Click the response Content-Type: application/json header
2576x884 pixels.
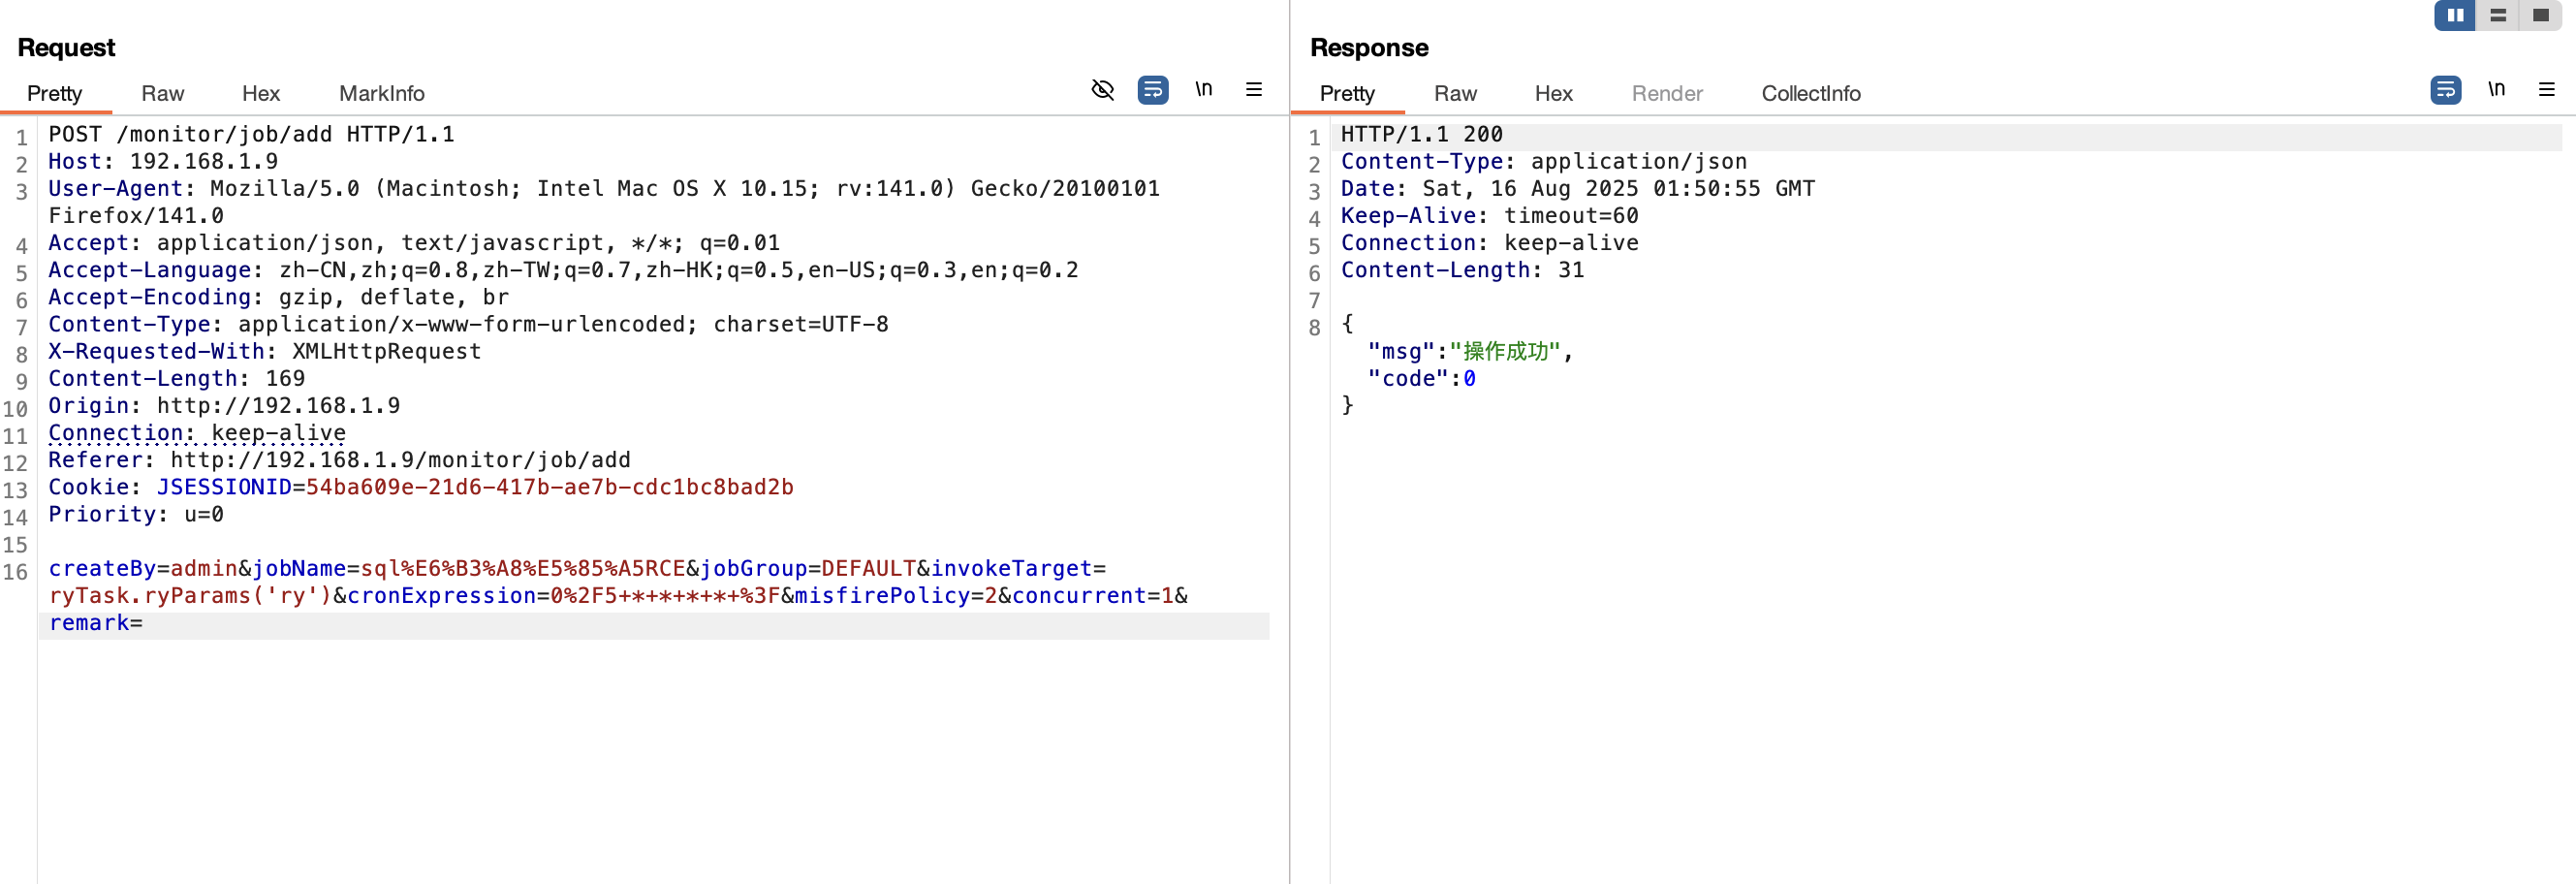[1543, 161]
